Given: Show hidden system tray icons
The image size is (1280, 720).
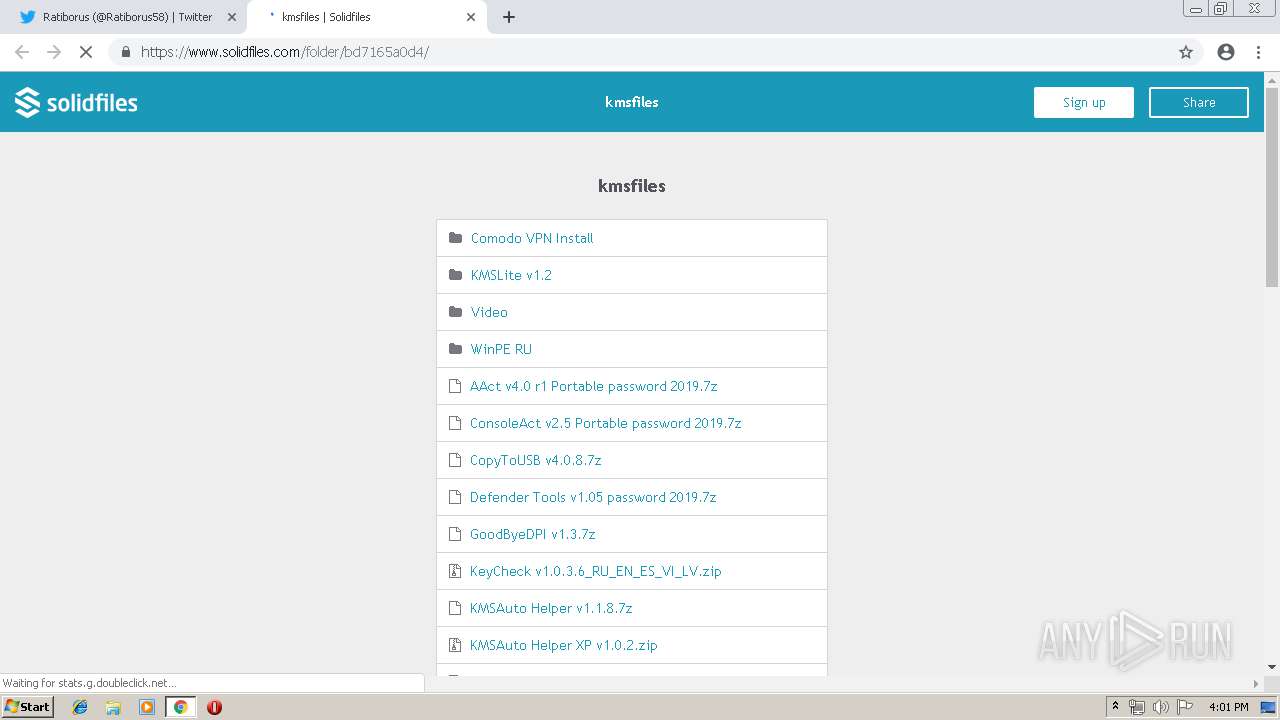Looking at the screenshot, I should point(1115,707).
